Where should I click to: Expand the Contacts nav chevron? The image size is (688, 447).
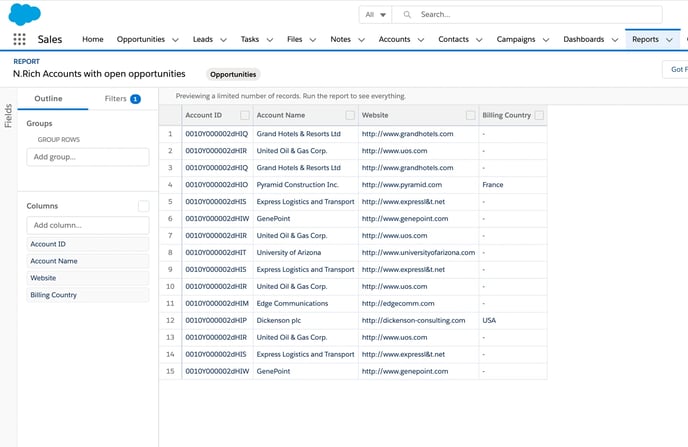(479, 39)
